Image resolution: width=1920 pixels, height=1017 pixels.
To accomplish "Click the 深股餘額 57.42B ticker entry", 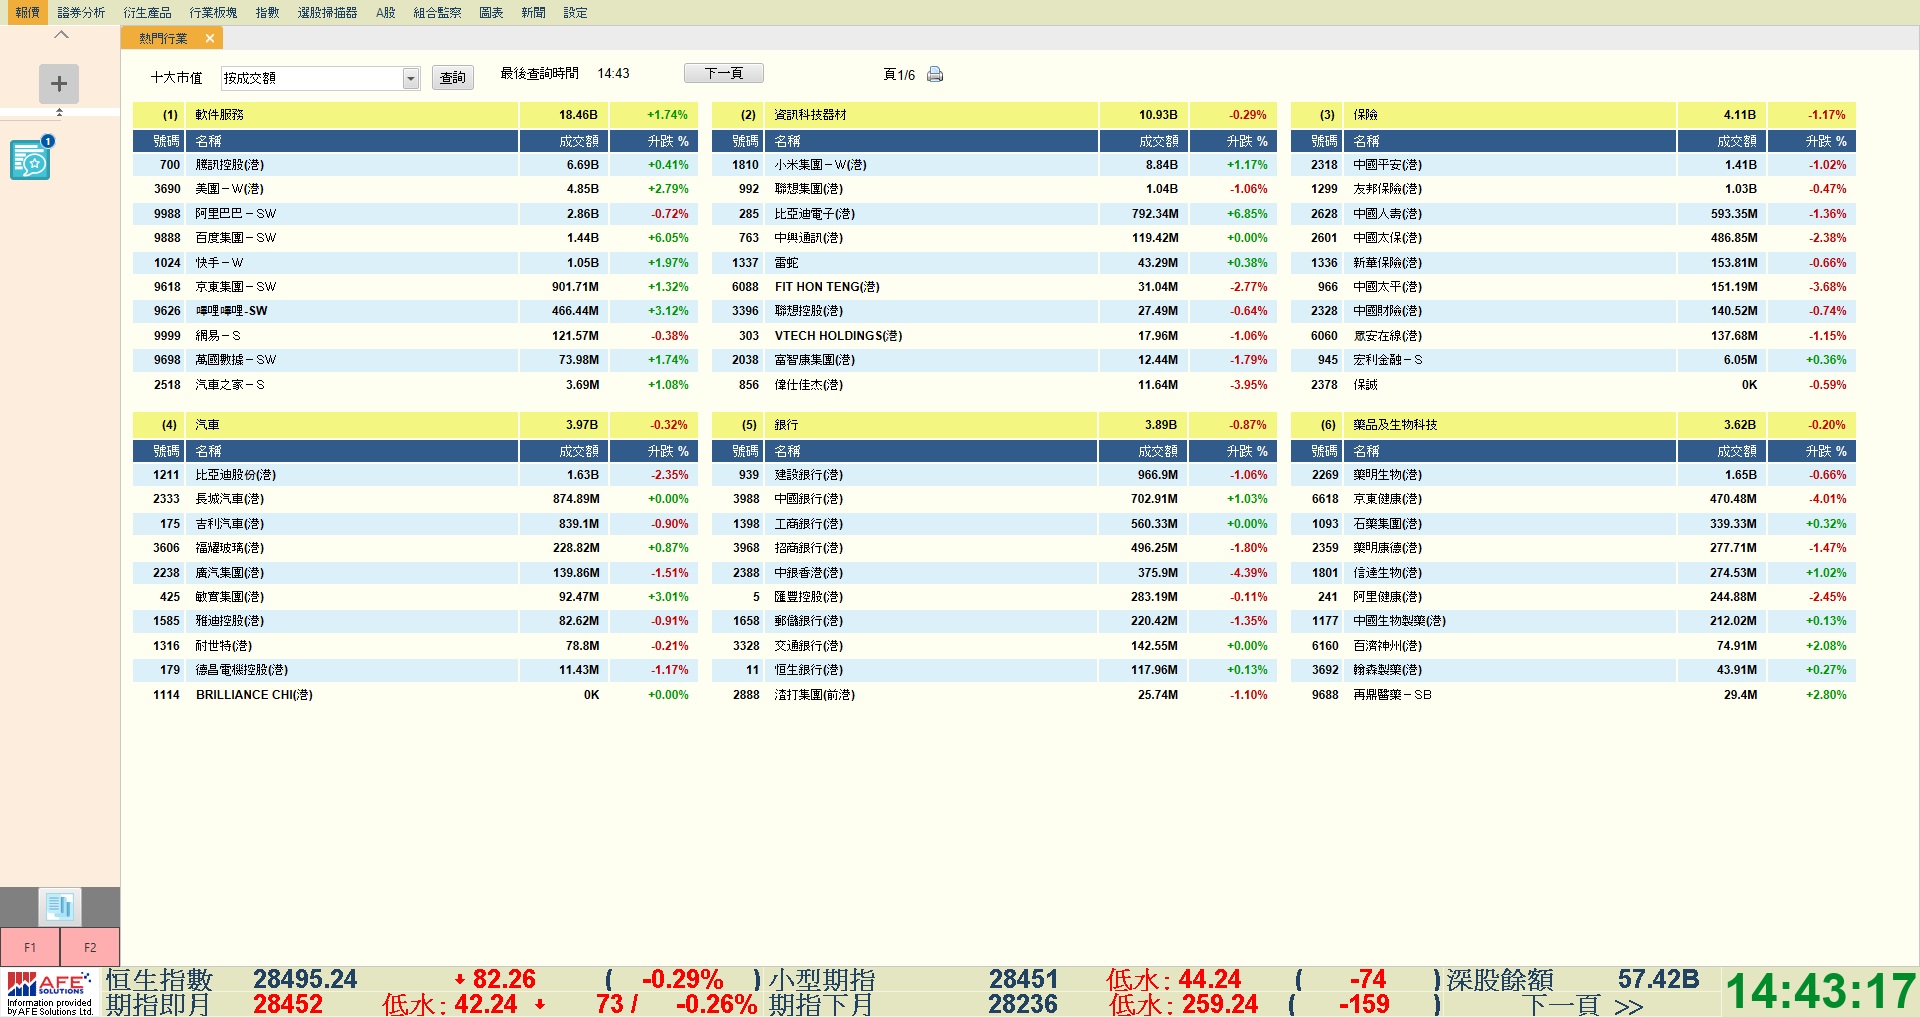I will pyautogui.click(x=1572, y=980).
